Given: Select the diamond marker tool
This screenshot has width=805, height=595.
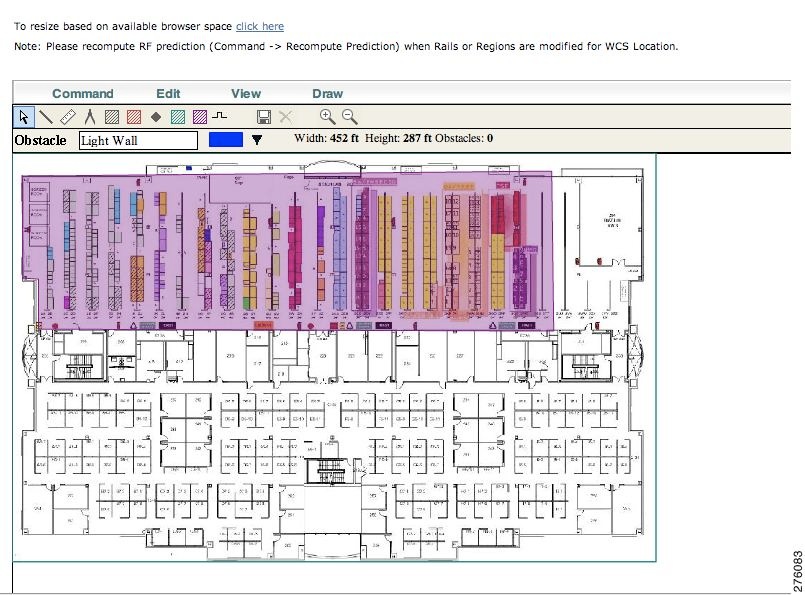Looking at the screenshot, I should [158, 116].
